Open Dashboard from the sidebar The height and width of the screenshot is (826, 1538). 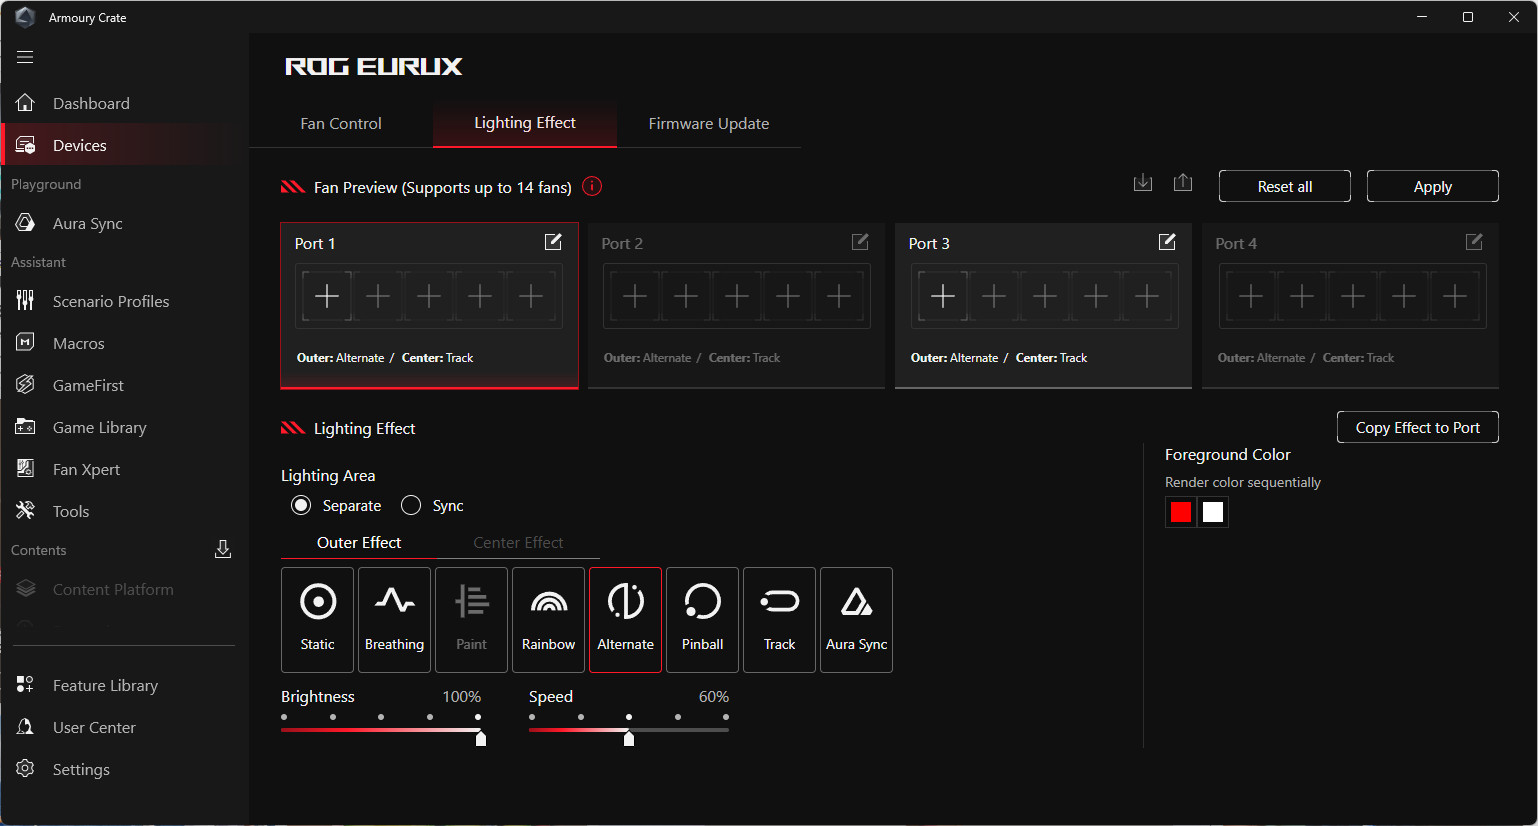coord(124,103)
